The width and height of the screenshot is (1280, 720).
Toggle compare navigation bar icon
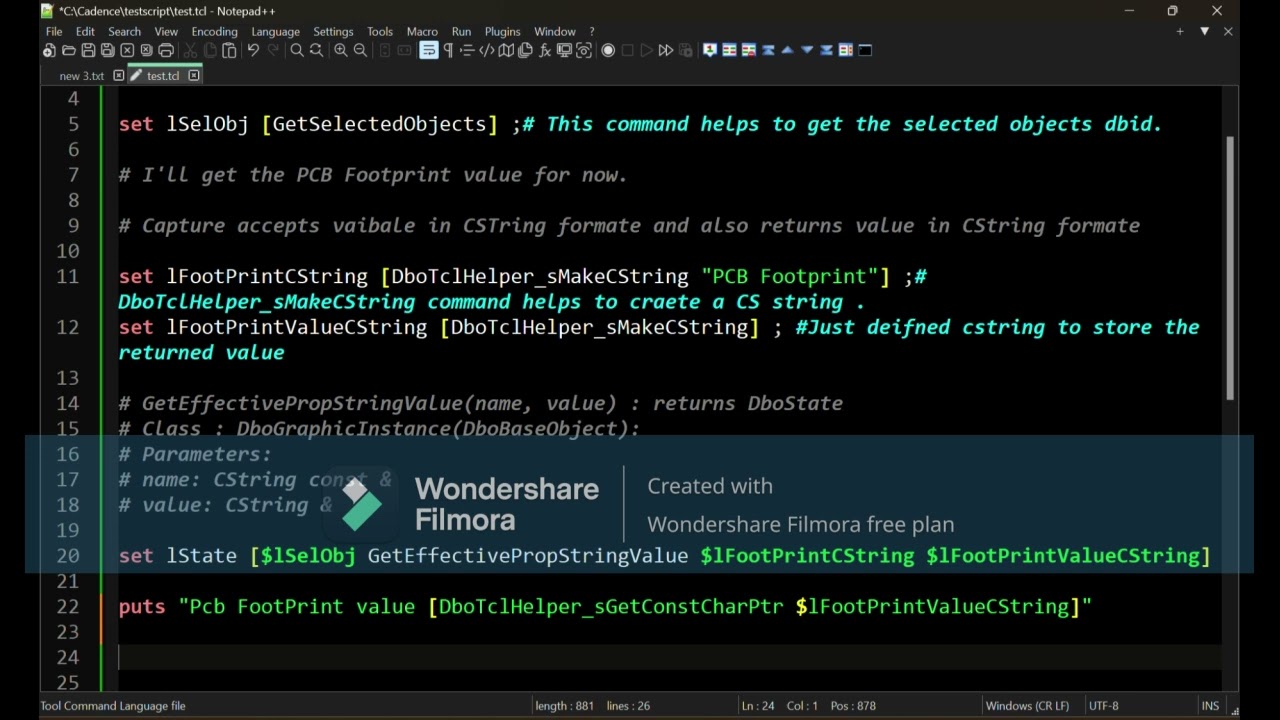click(846, 50)
